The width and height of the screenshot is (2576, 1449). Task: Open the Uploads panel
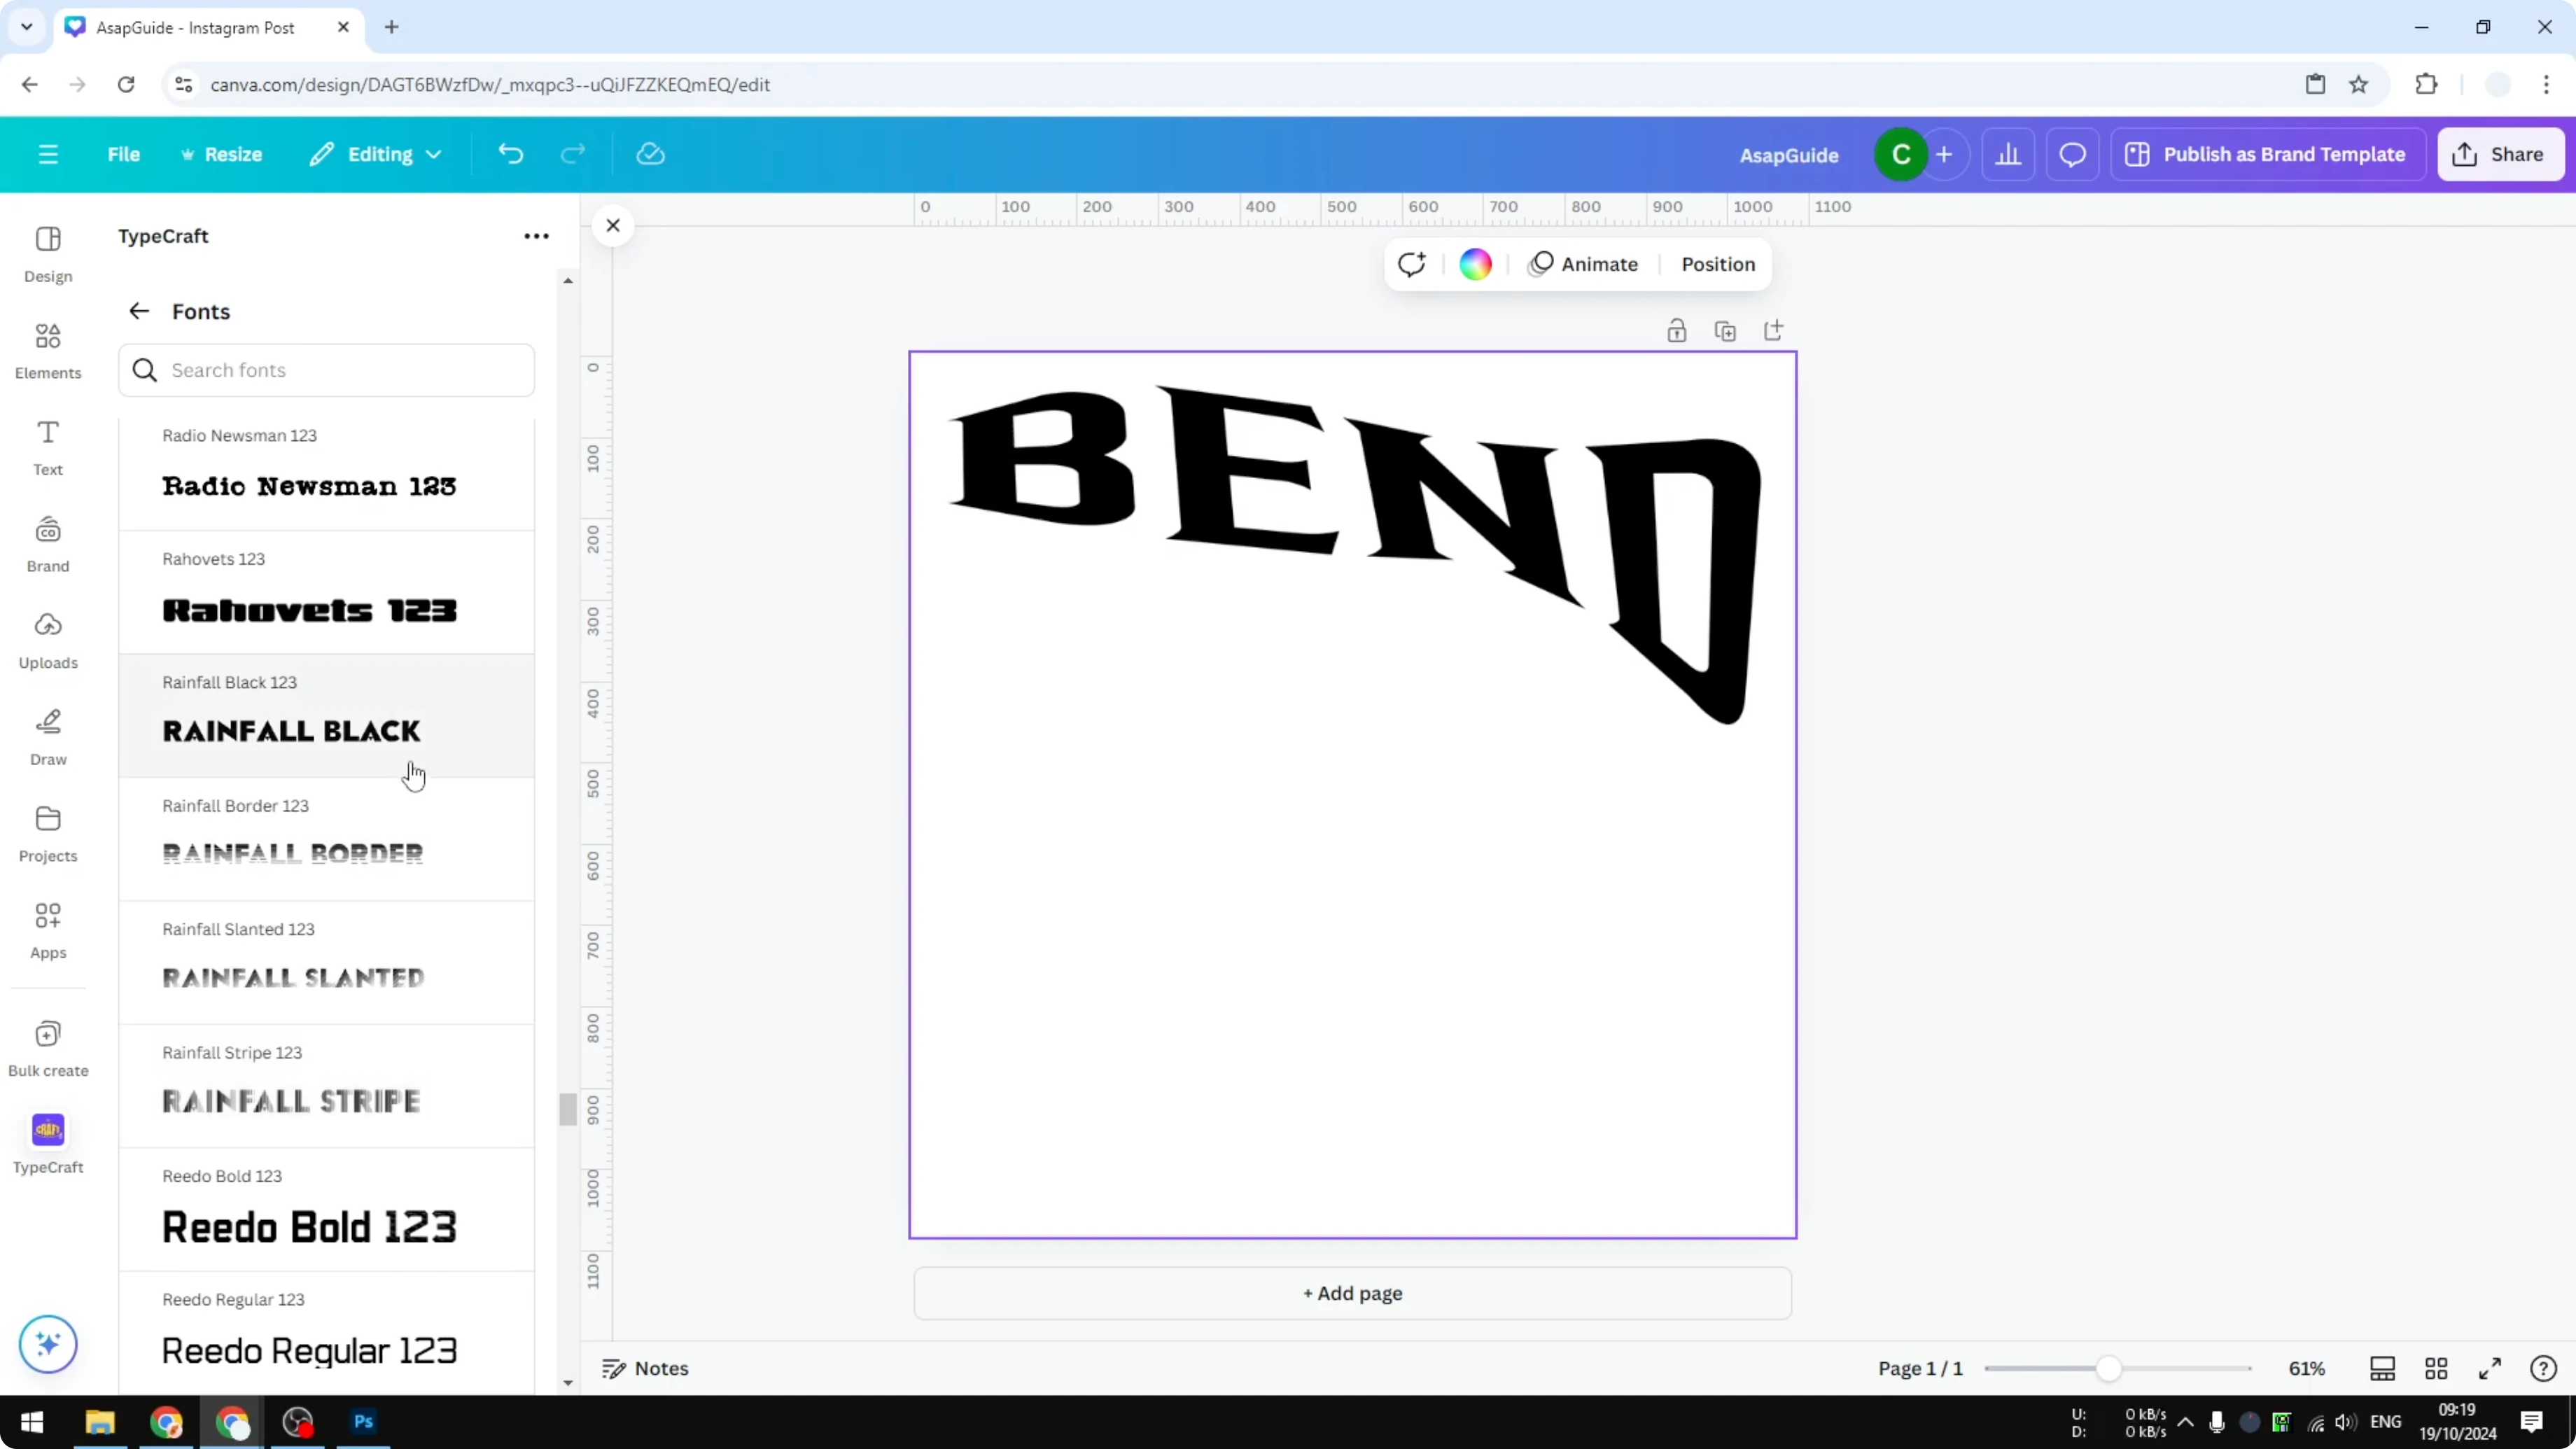47,640
